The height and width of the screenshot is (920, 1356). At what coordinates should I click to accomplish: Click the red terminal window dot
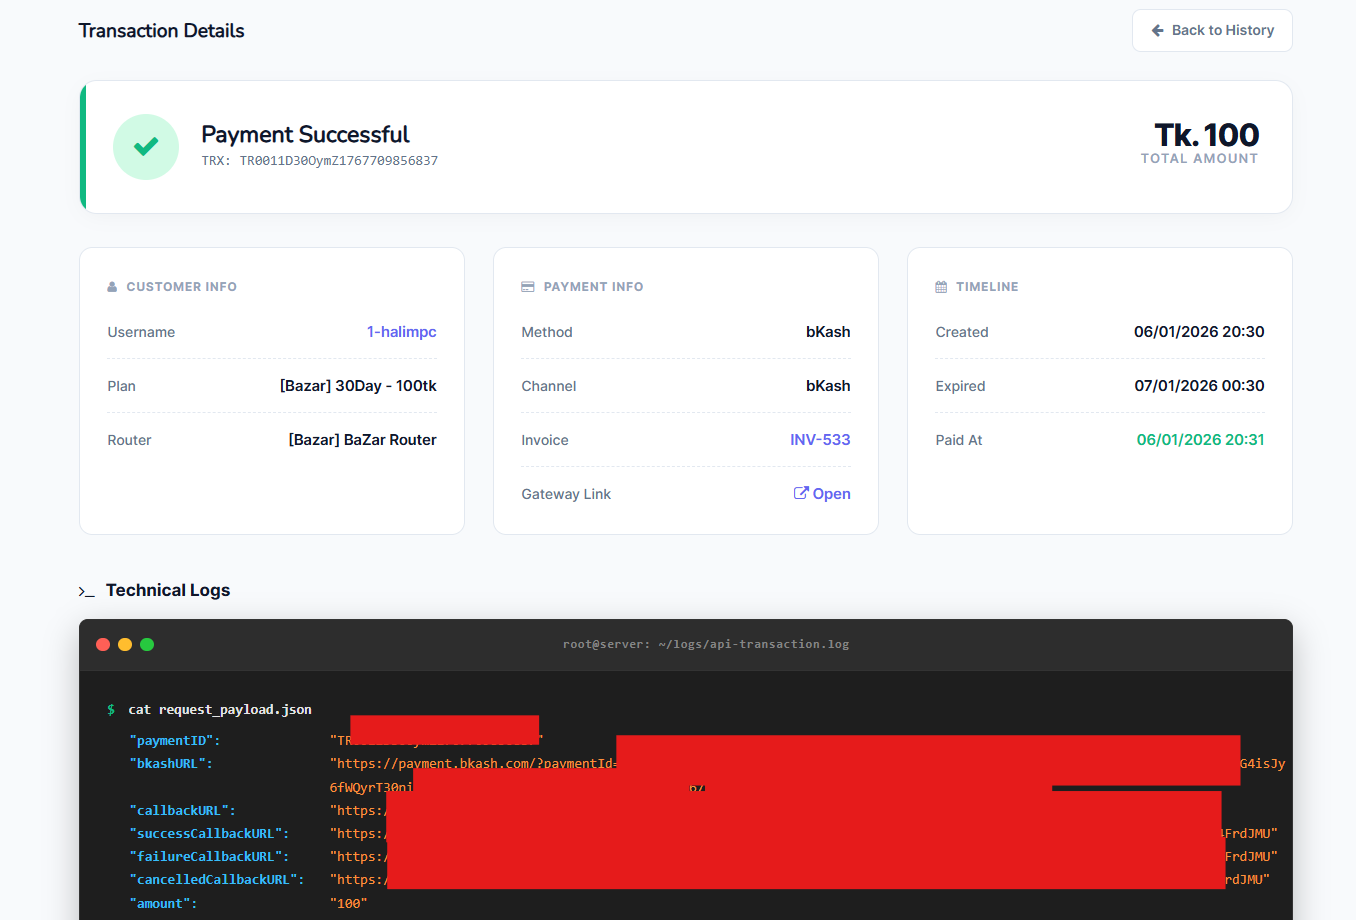(103, 644)
